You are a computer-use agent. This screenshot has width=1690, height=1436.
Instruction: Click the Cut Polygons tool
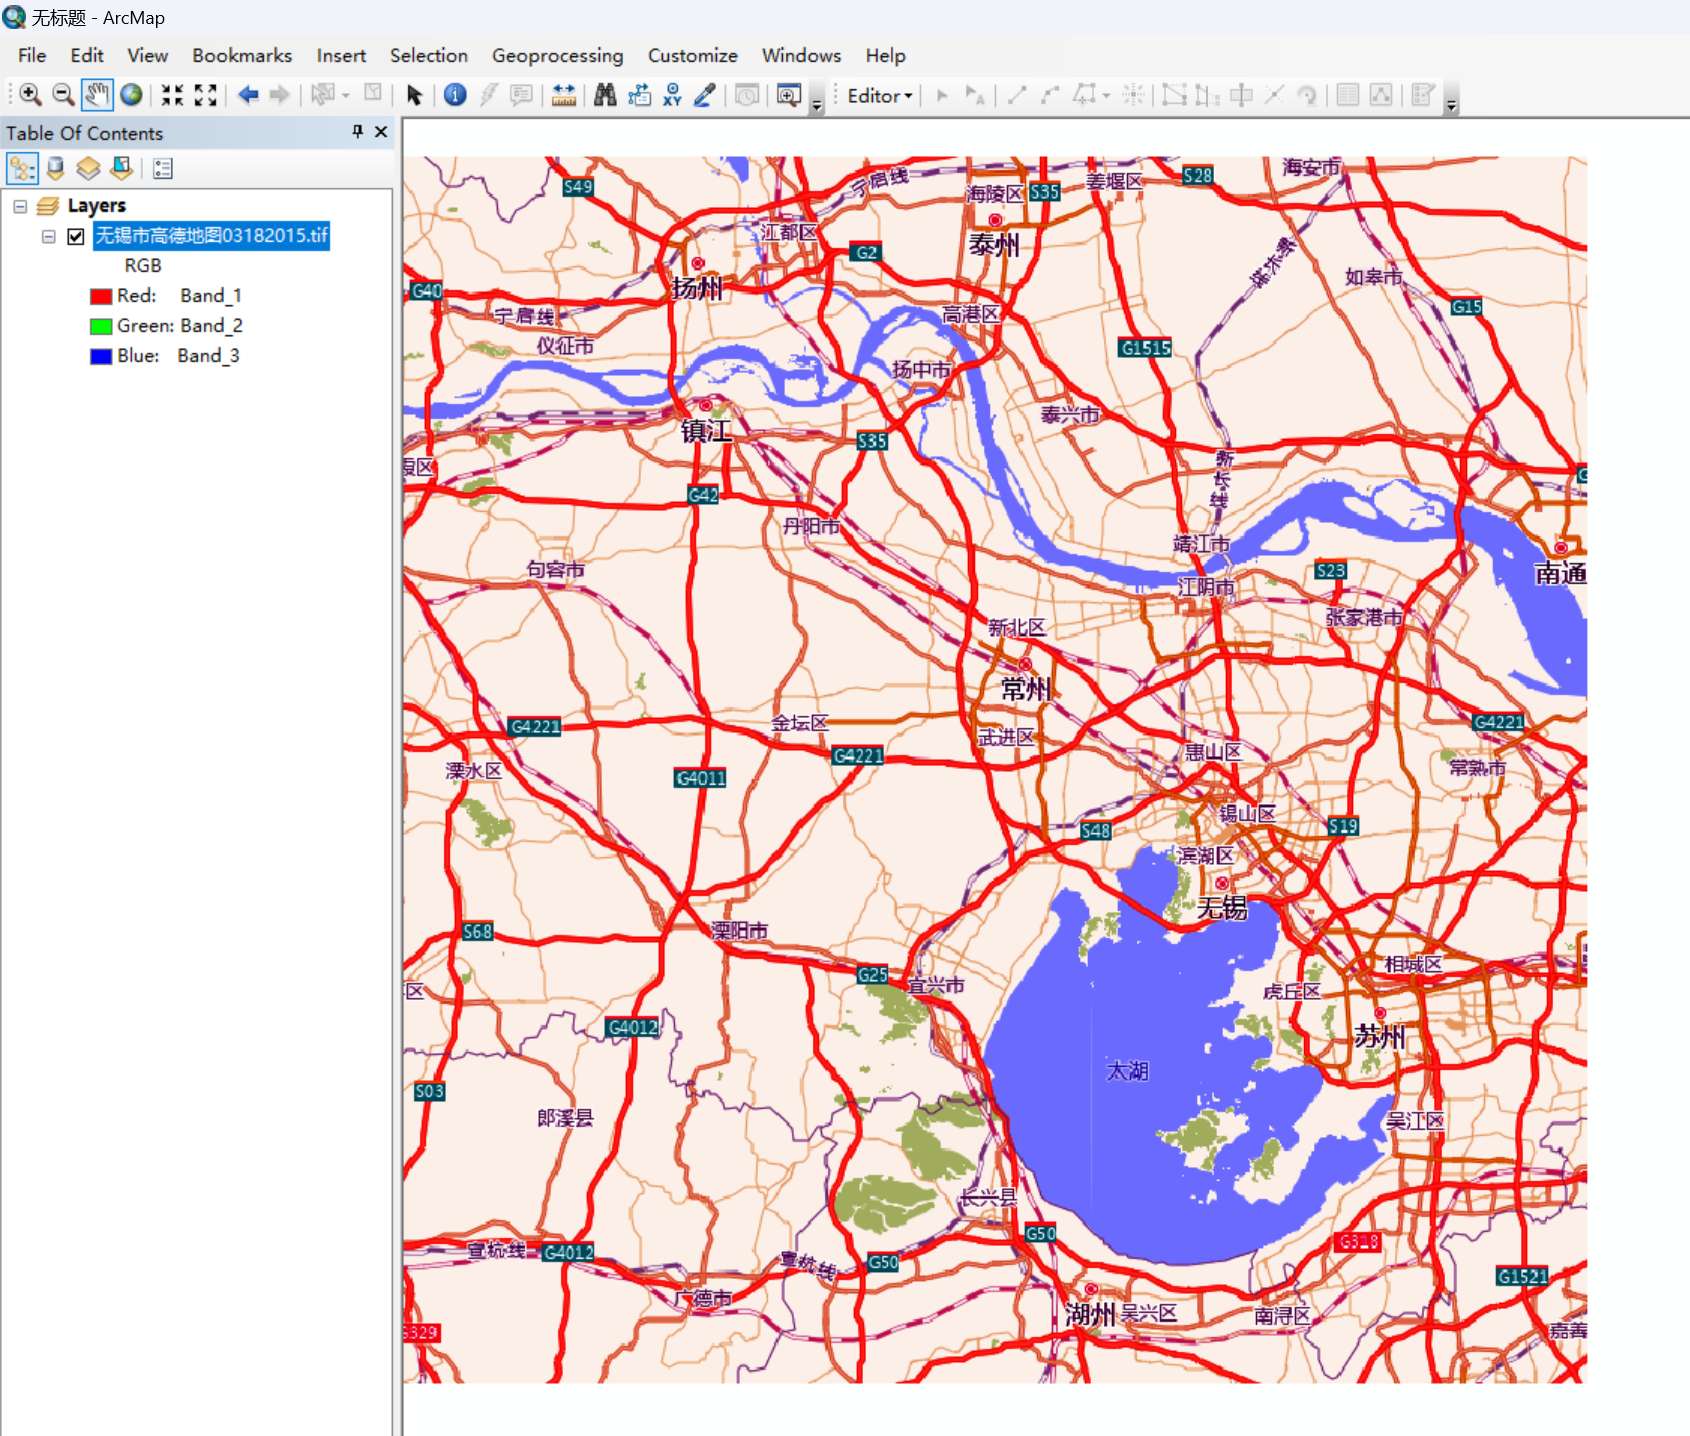(1241, 95)
